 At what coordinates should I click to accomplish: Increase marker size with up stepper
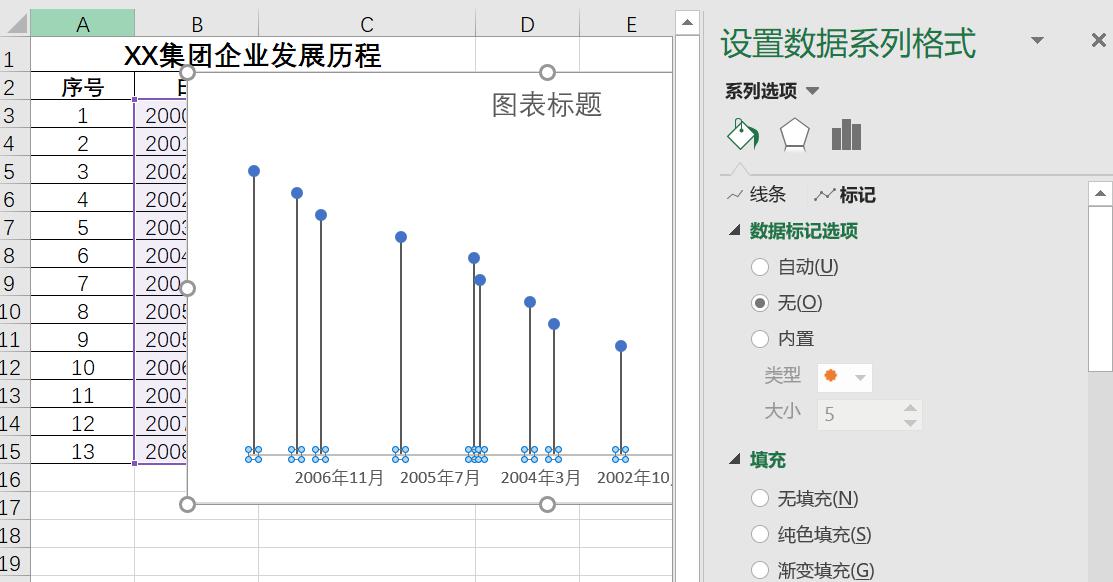pyautogui.click(x=911, y=407)
